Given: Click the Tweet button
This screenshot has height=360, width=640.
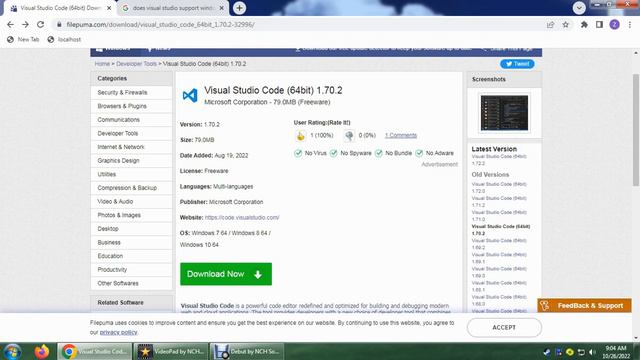Looking at the screenshot, I should (517, 64).
